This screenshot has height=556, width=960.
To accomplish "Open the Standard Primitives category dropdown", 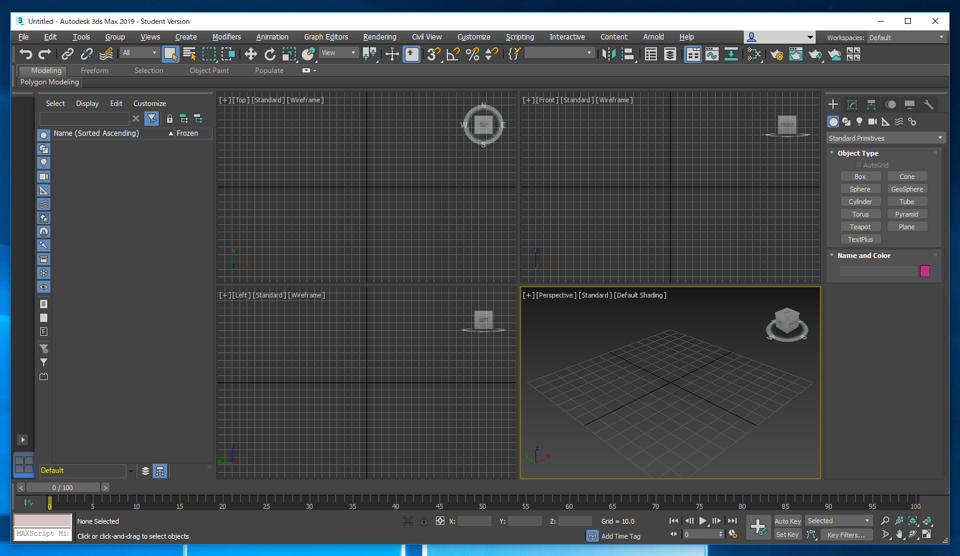I will pyautogui.click(x=885, y=138).
